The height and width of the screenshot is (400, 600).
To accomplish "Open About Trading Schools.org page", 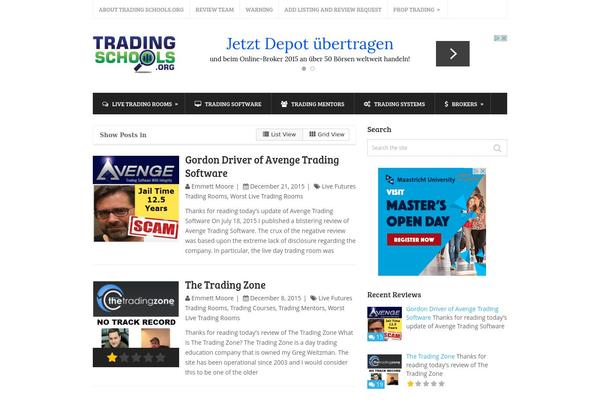I will pyautogui.click(x=141, y=10).
